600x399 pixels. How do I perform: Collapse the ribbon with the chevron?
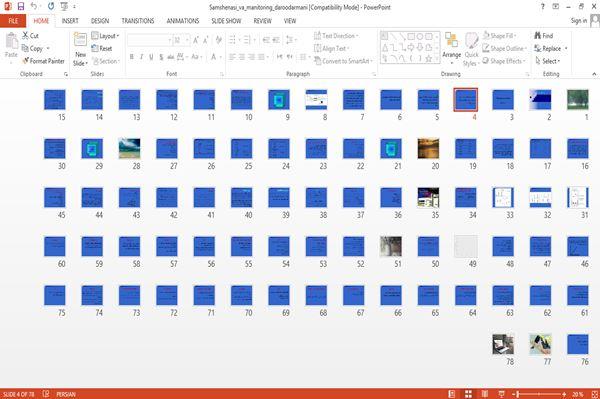pos(594,74)
